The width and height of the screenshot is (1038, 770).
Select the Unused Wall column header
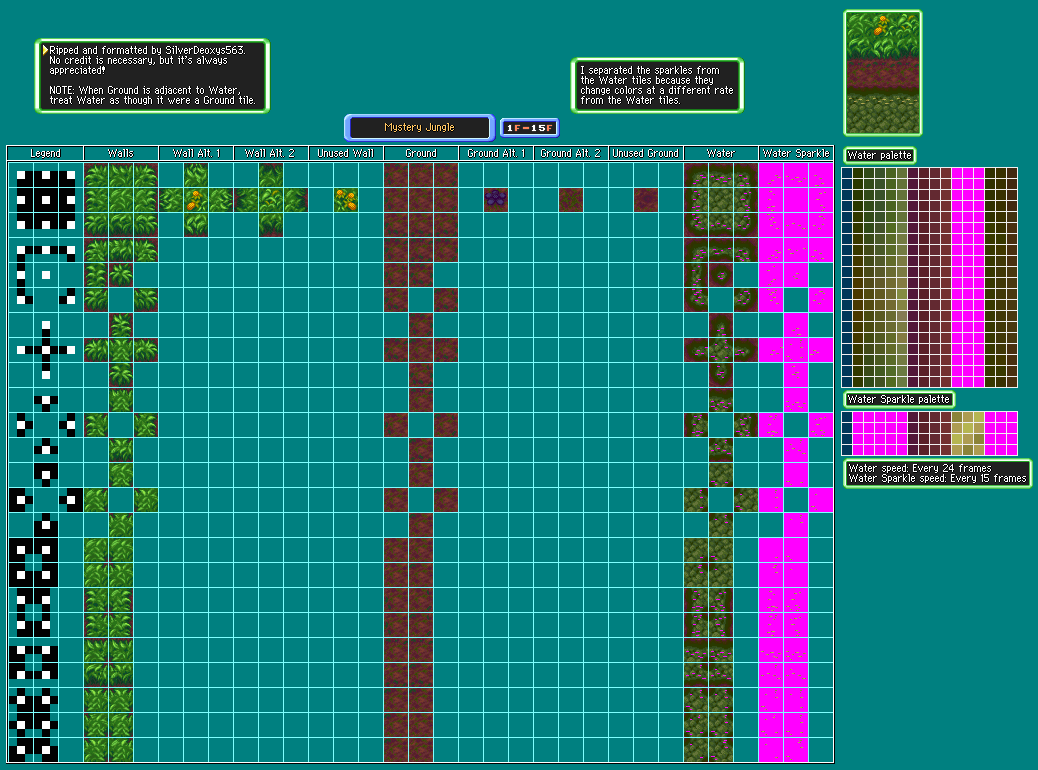[x=346, y=154]
